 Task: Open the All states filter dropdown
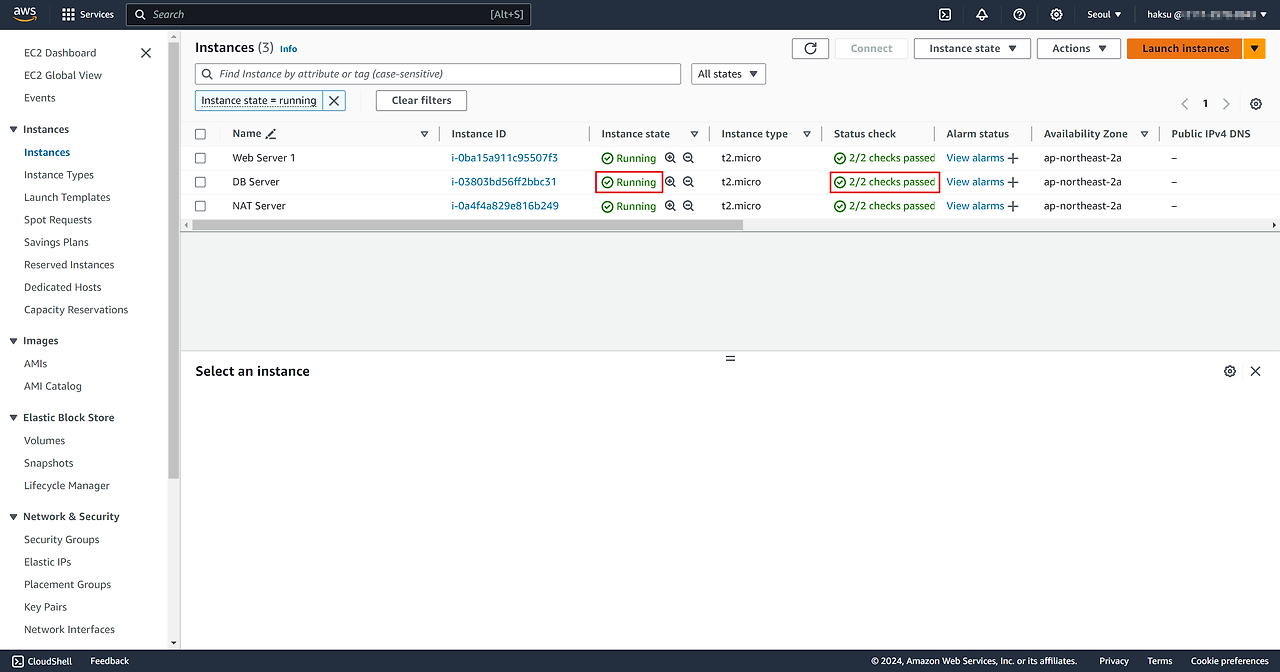coord(728,74)
